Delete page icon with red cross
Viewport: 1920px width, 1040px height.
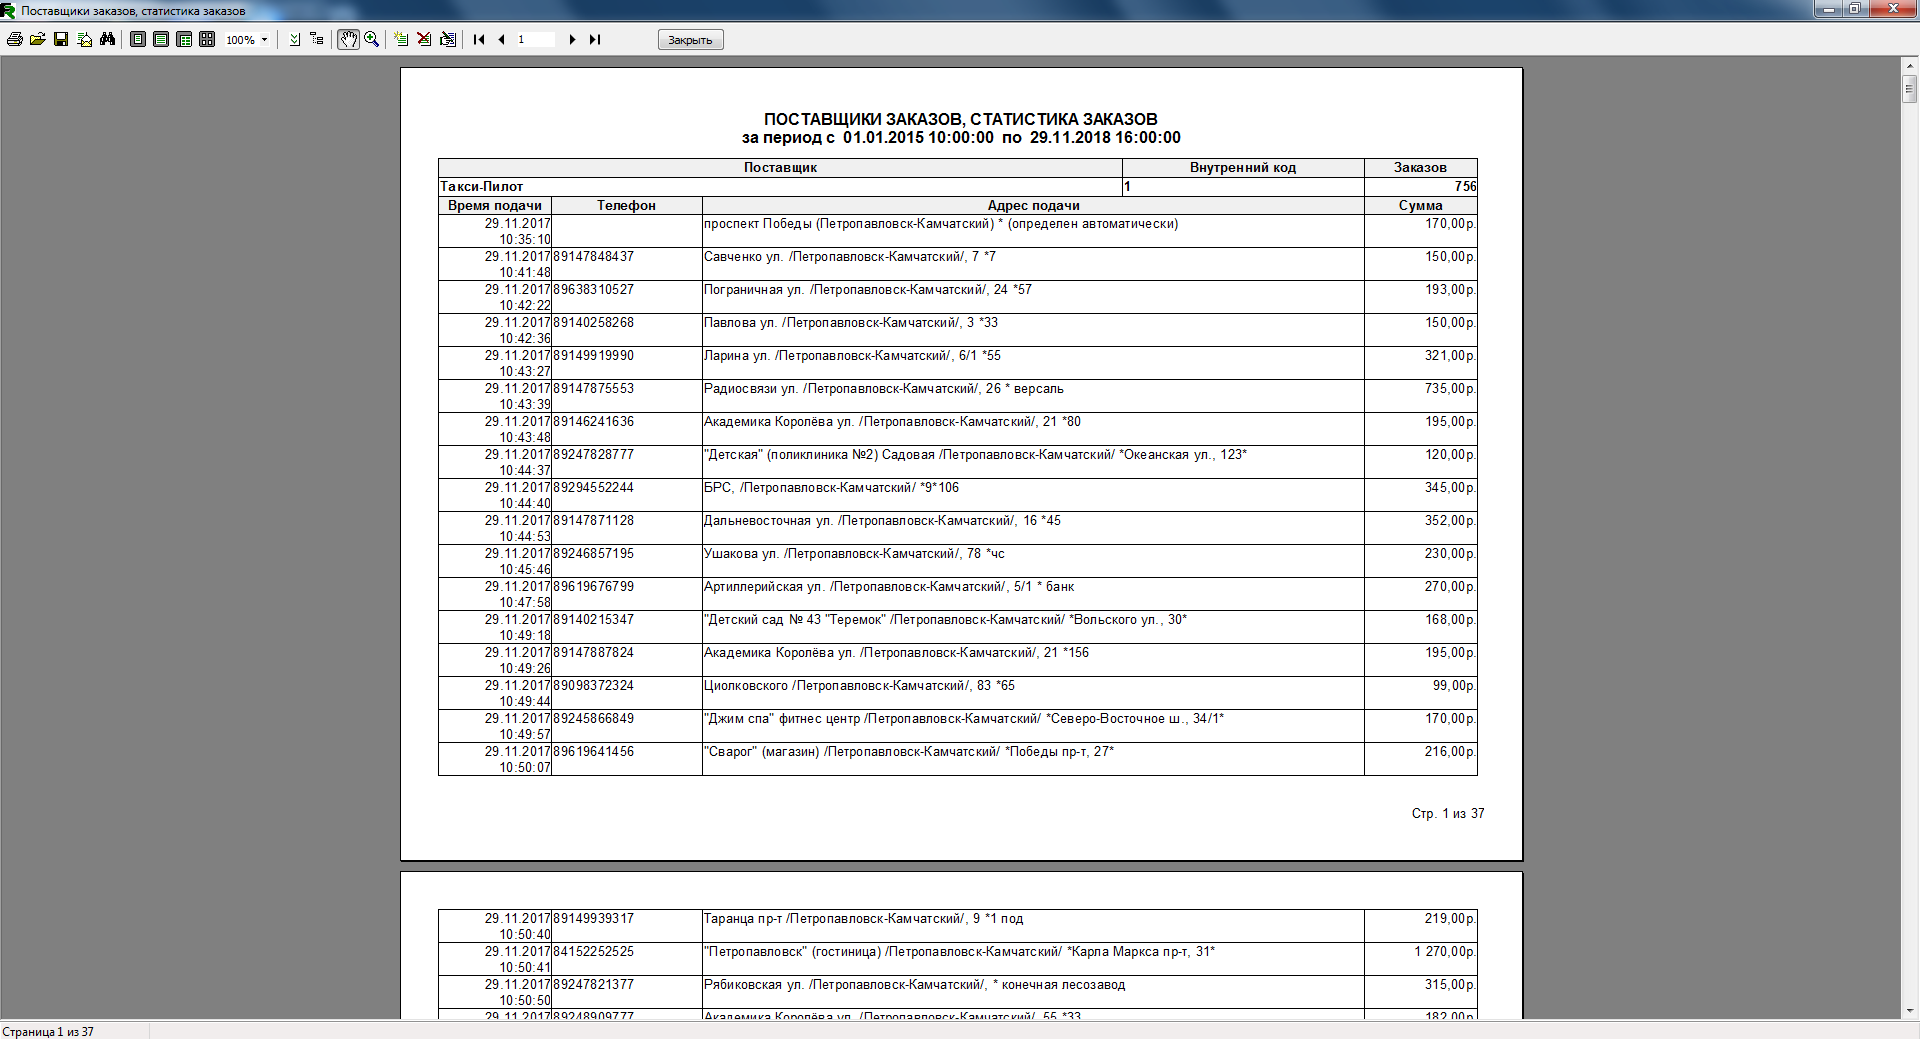point(424,39)
